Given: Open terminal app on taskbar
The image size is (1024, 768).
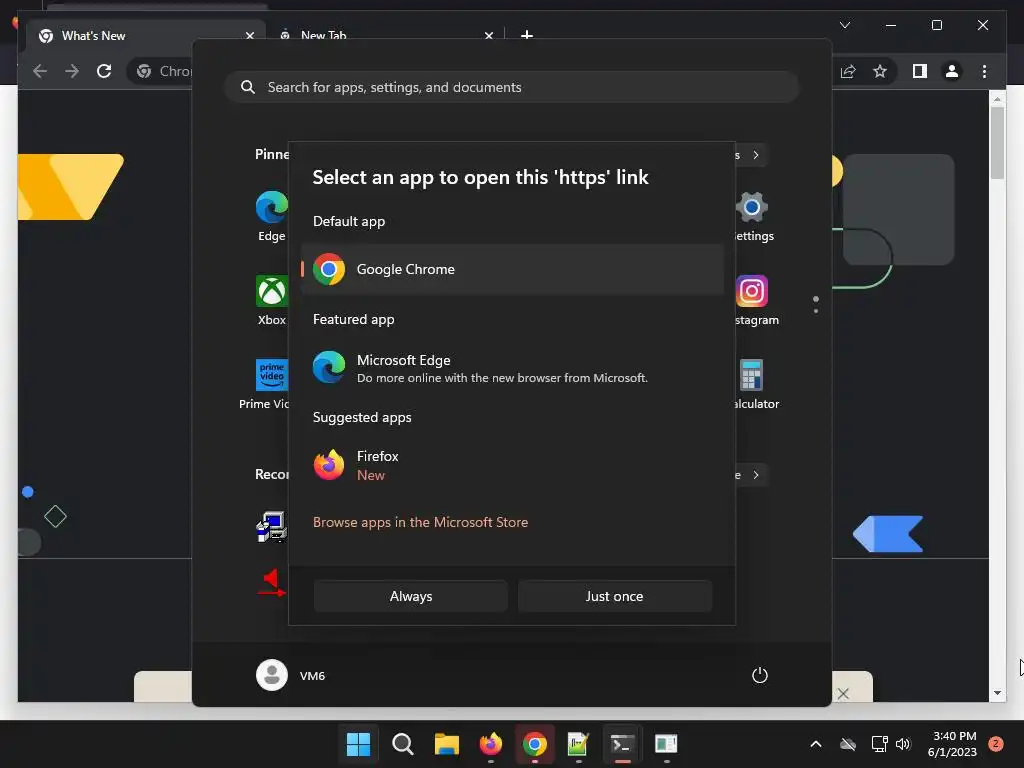Looking at the screenshot, I should (622, 744).
